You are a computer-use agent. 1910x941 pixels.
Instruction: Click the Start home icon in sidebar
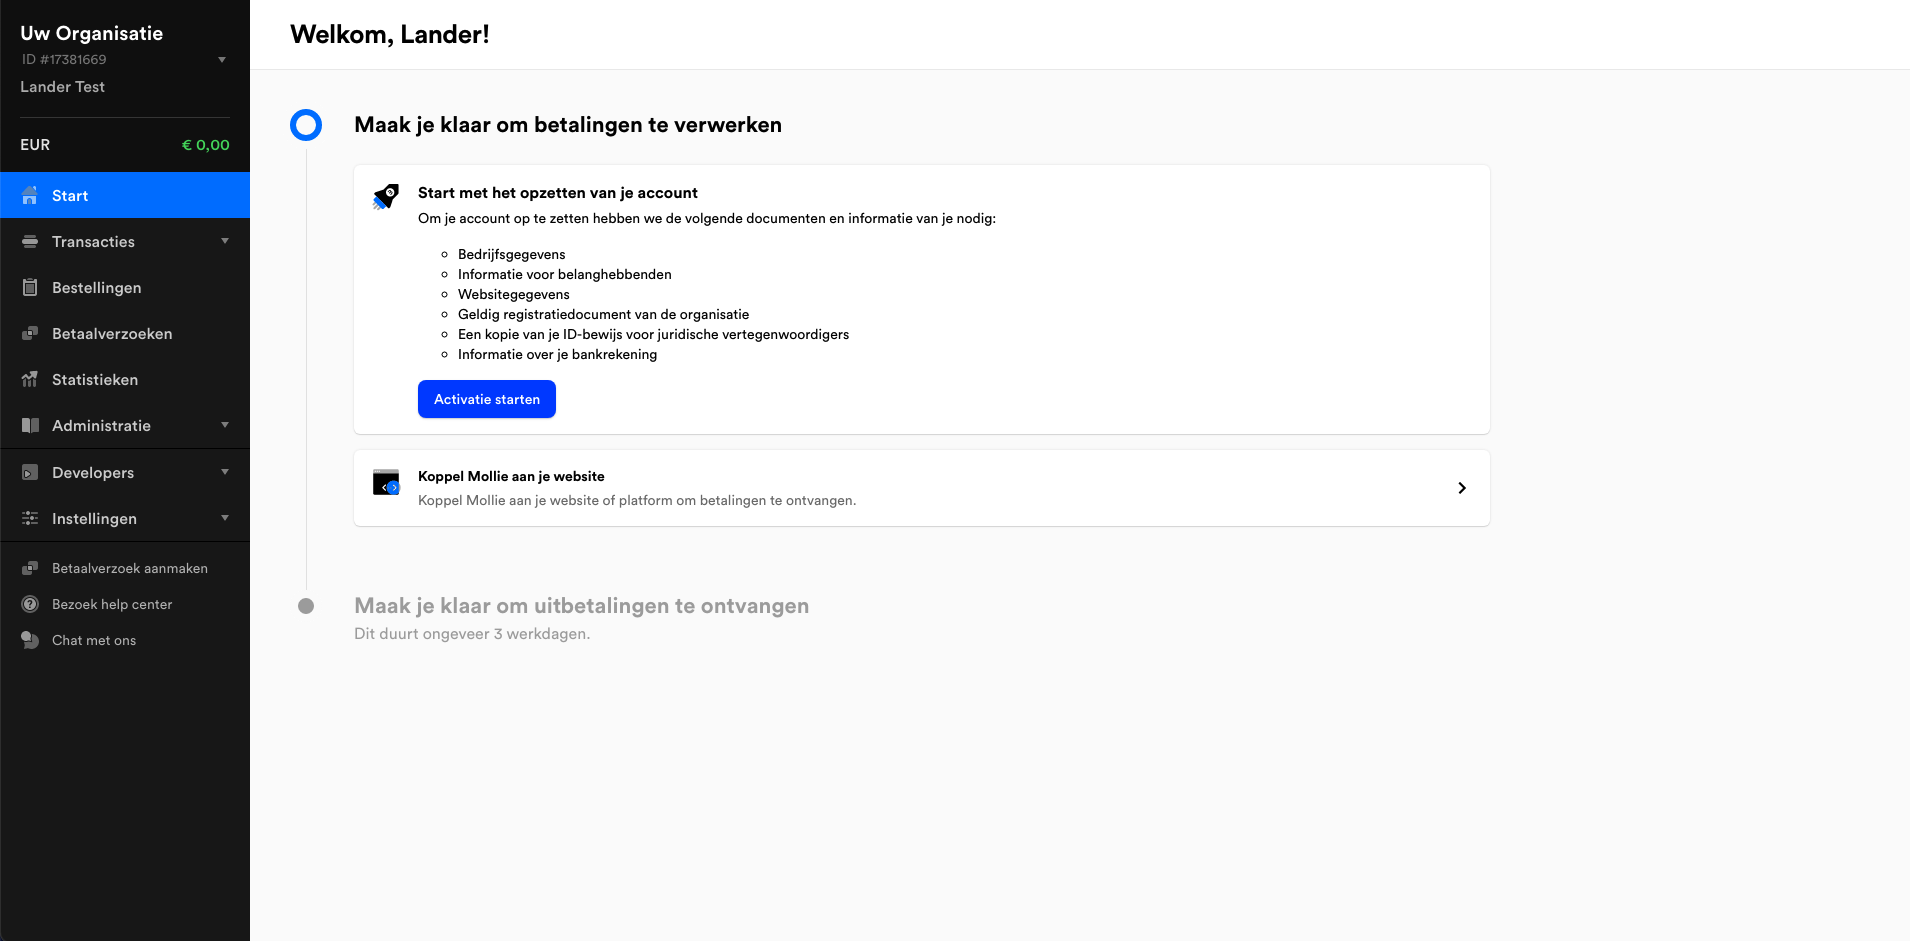[x=30, y=195]
